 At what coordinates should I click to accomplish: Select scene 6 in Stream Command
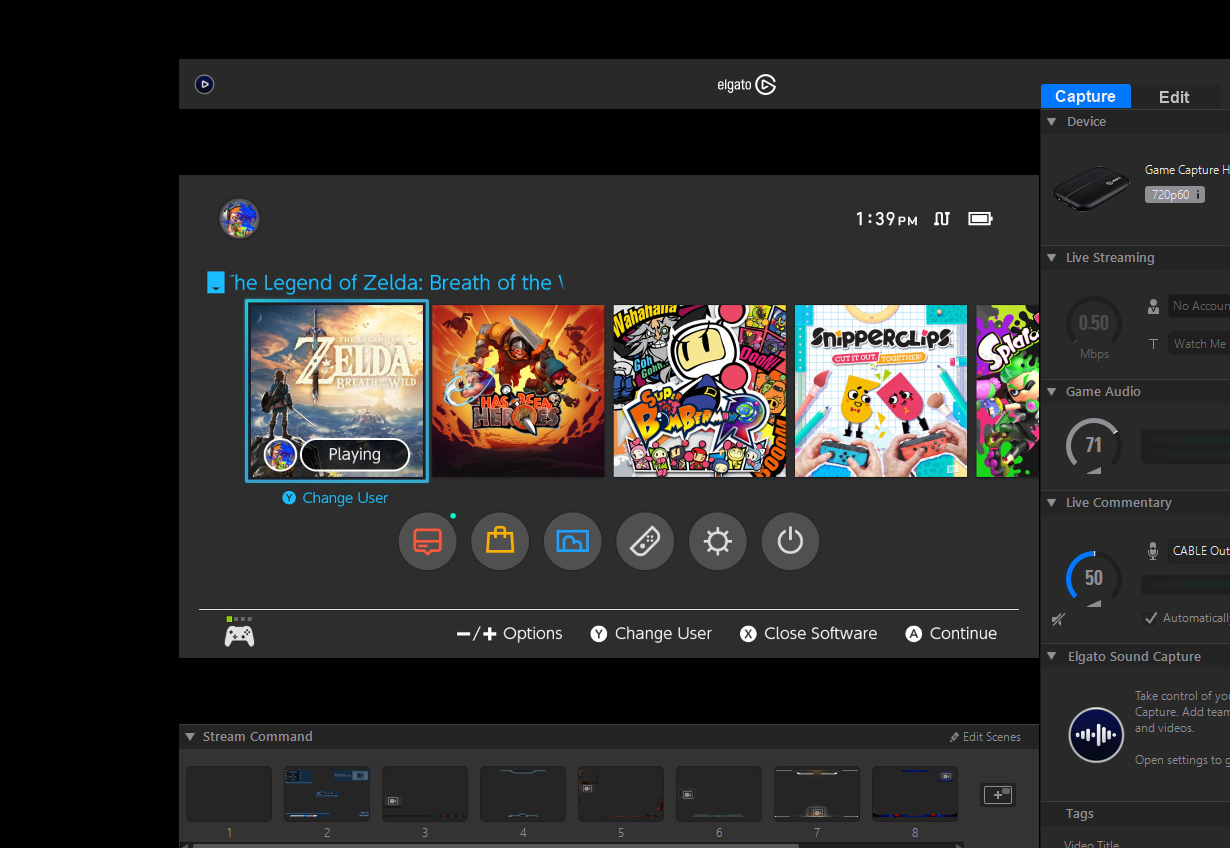click(x=719, y=794)
